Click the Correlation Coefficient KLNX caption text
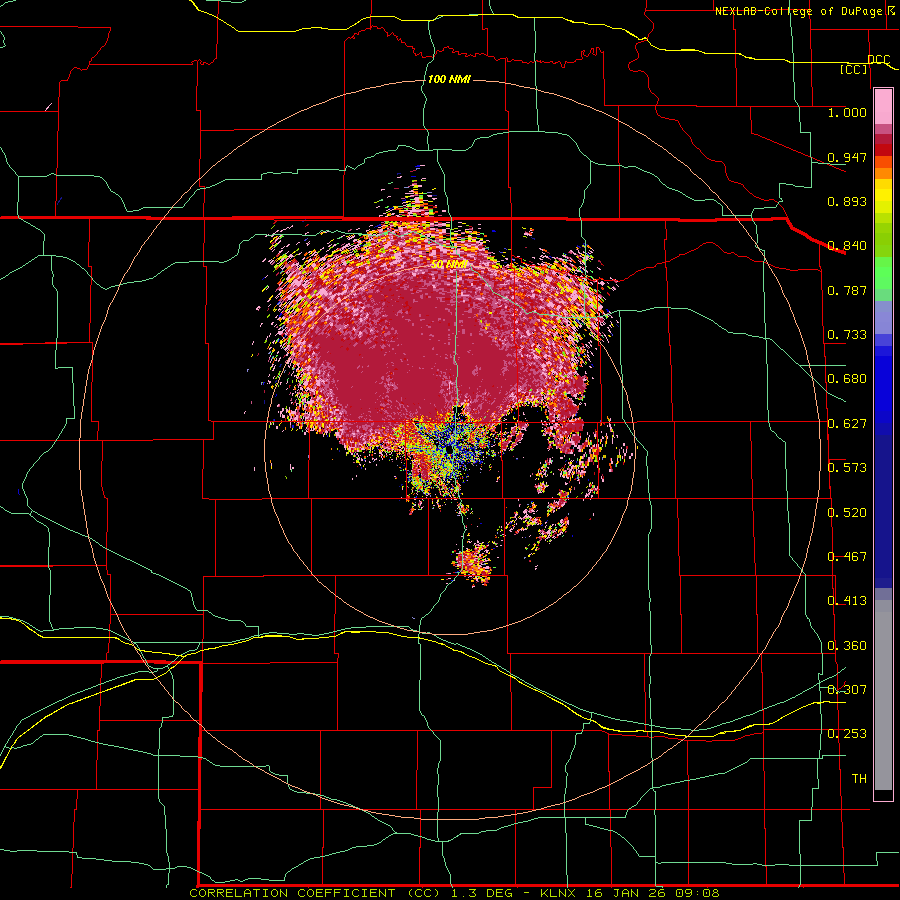This screenshot has height=900, width=900. (454, 893)
